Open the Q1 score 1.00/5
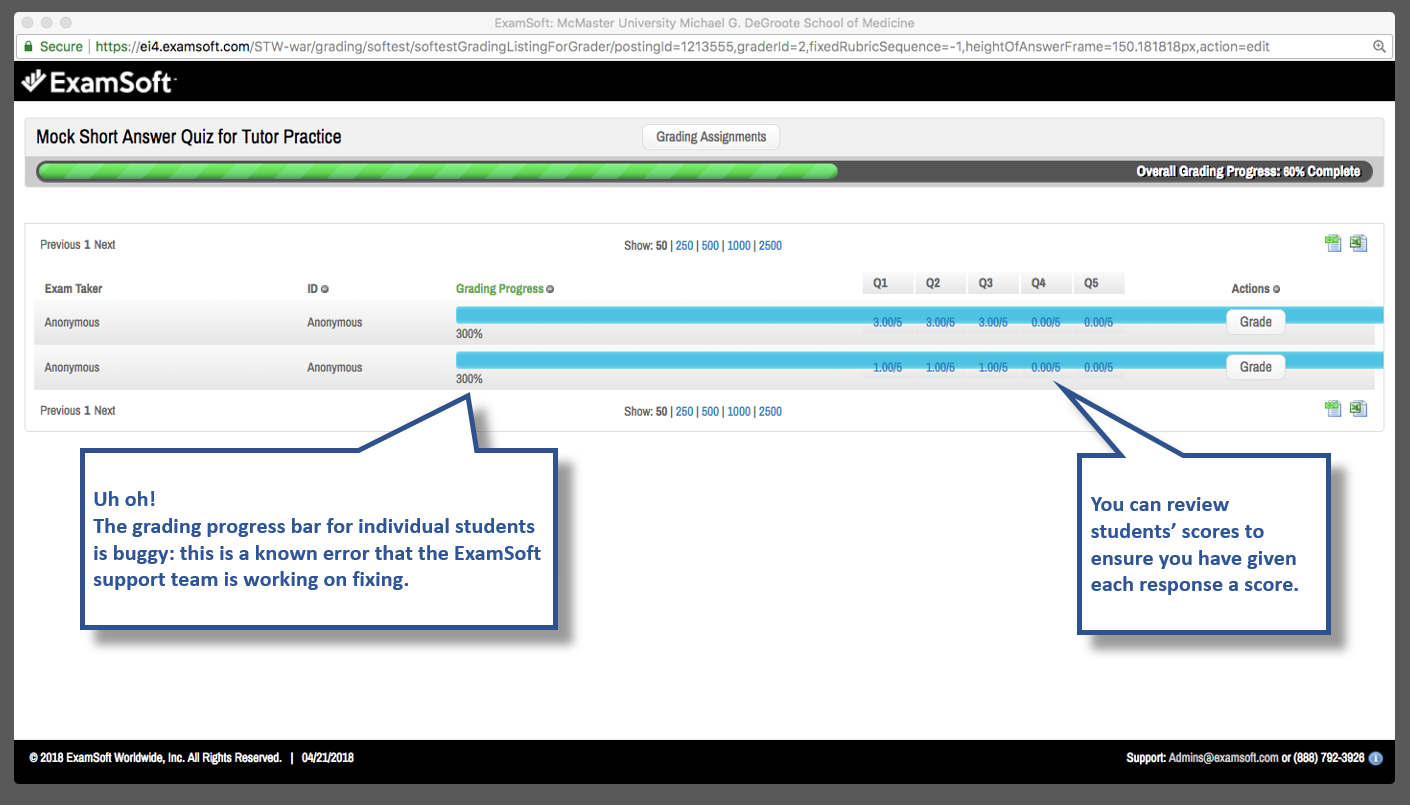This screenshot has height=805, width=1410. [x=887, y=368]
